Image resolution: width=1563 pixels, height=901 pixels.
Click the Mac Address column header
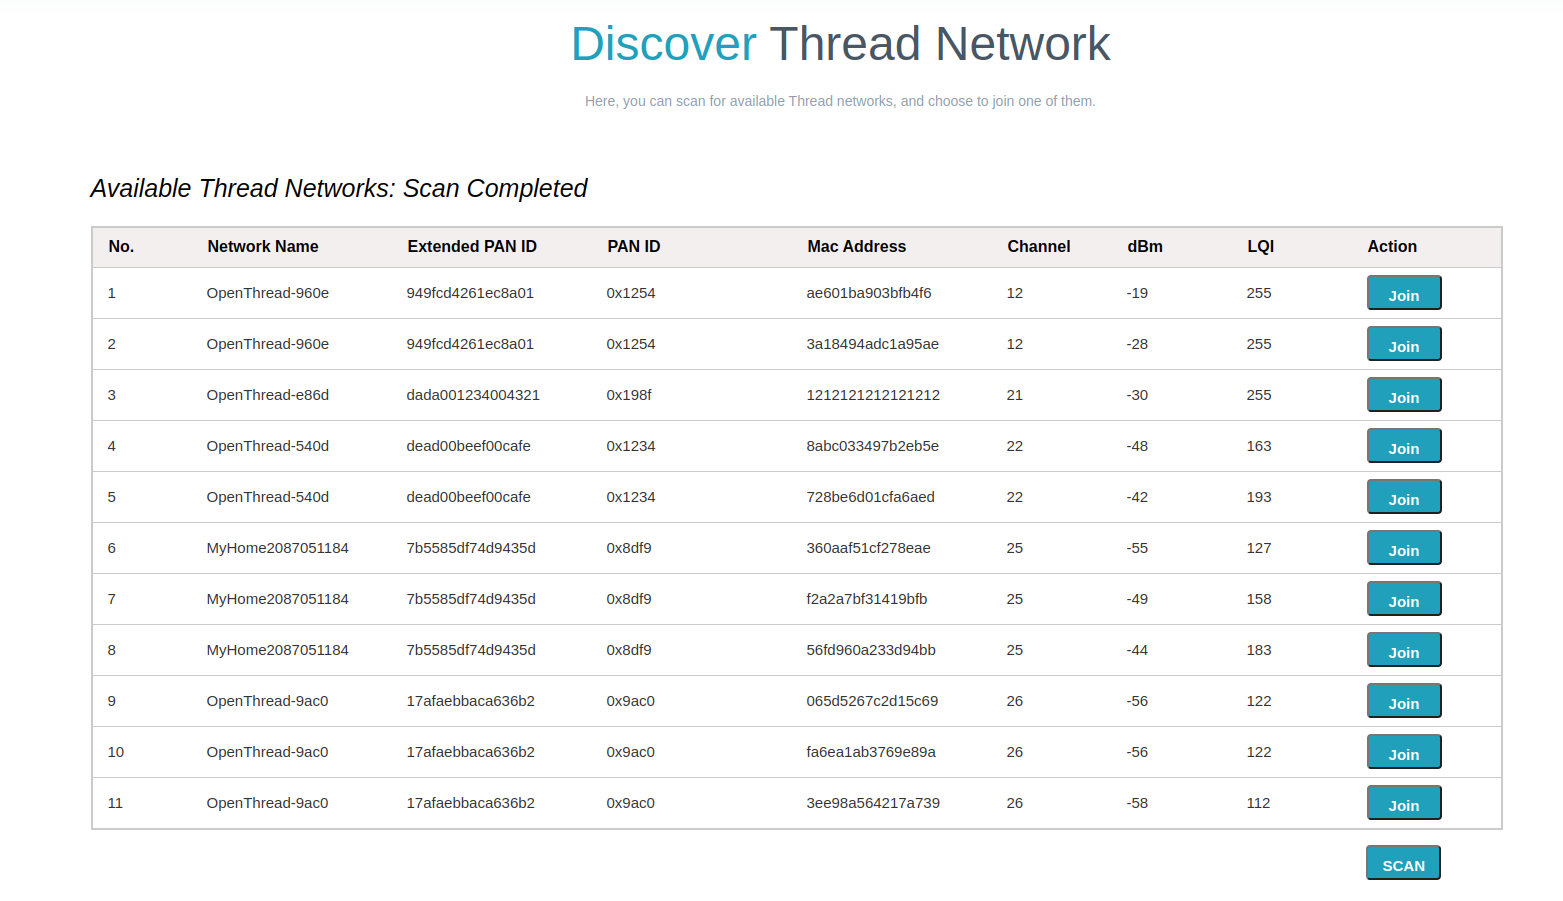click(857, 246)
